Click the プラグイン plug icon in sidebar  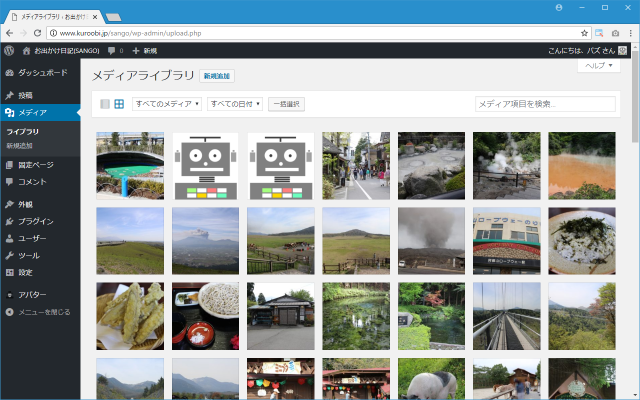pyautogui.click(x=10, y=221)
